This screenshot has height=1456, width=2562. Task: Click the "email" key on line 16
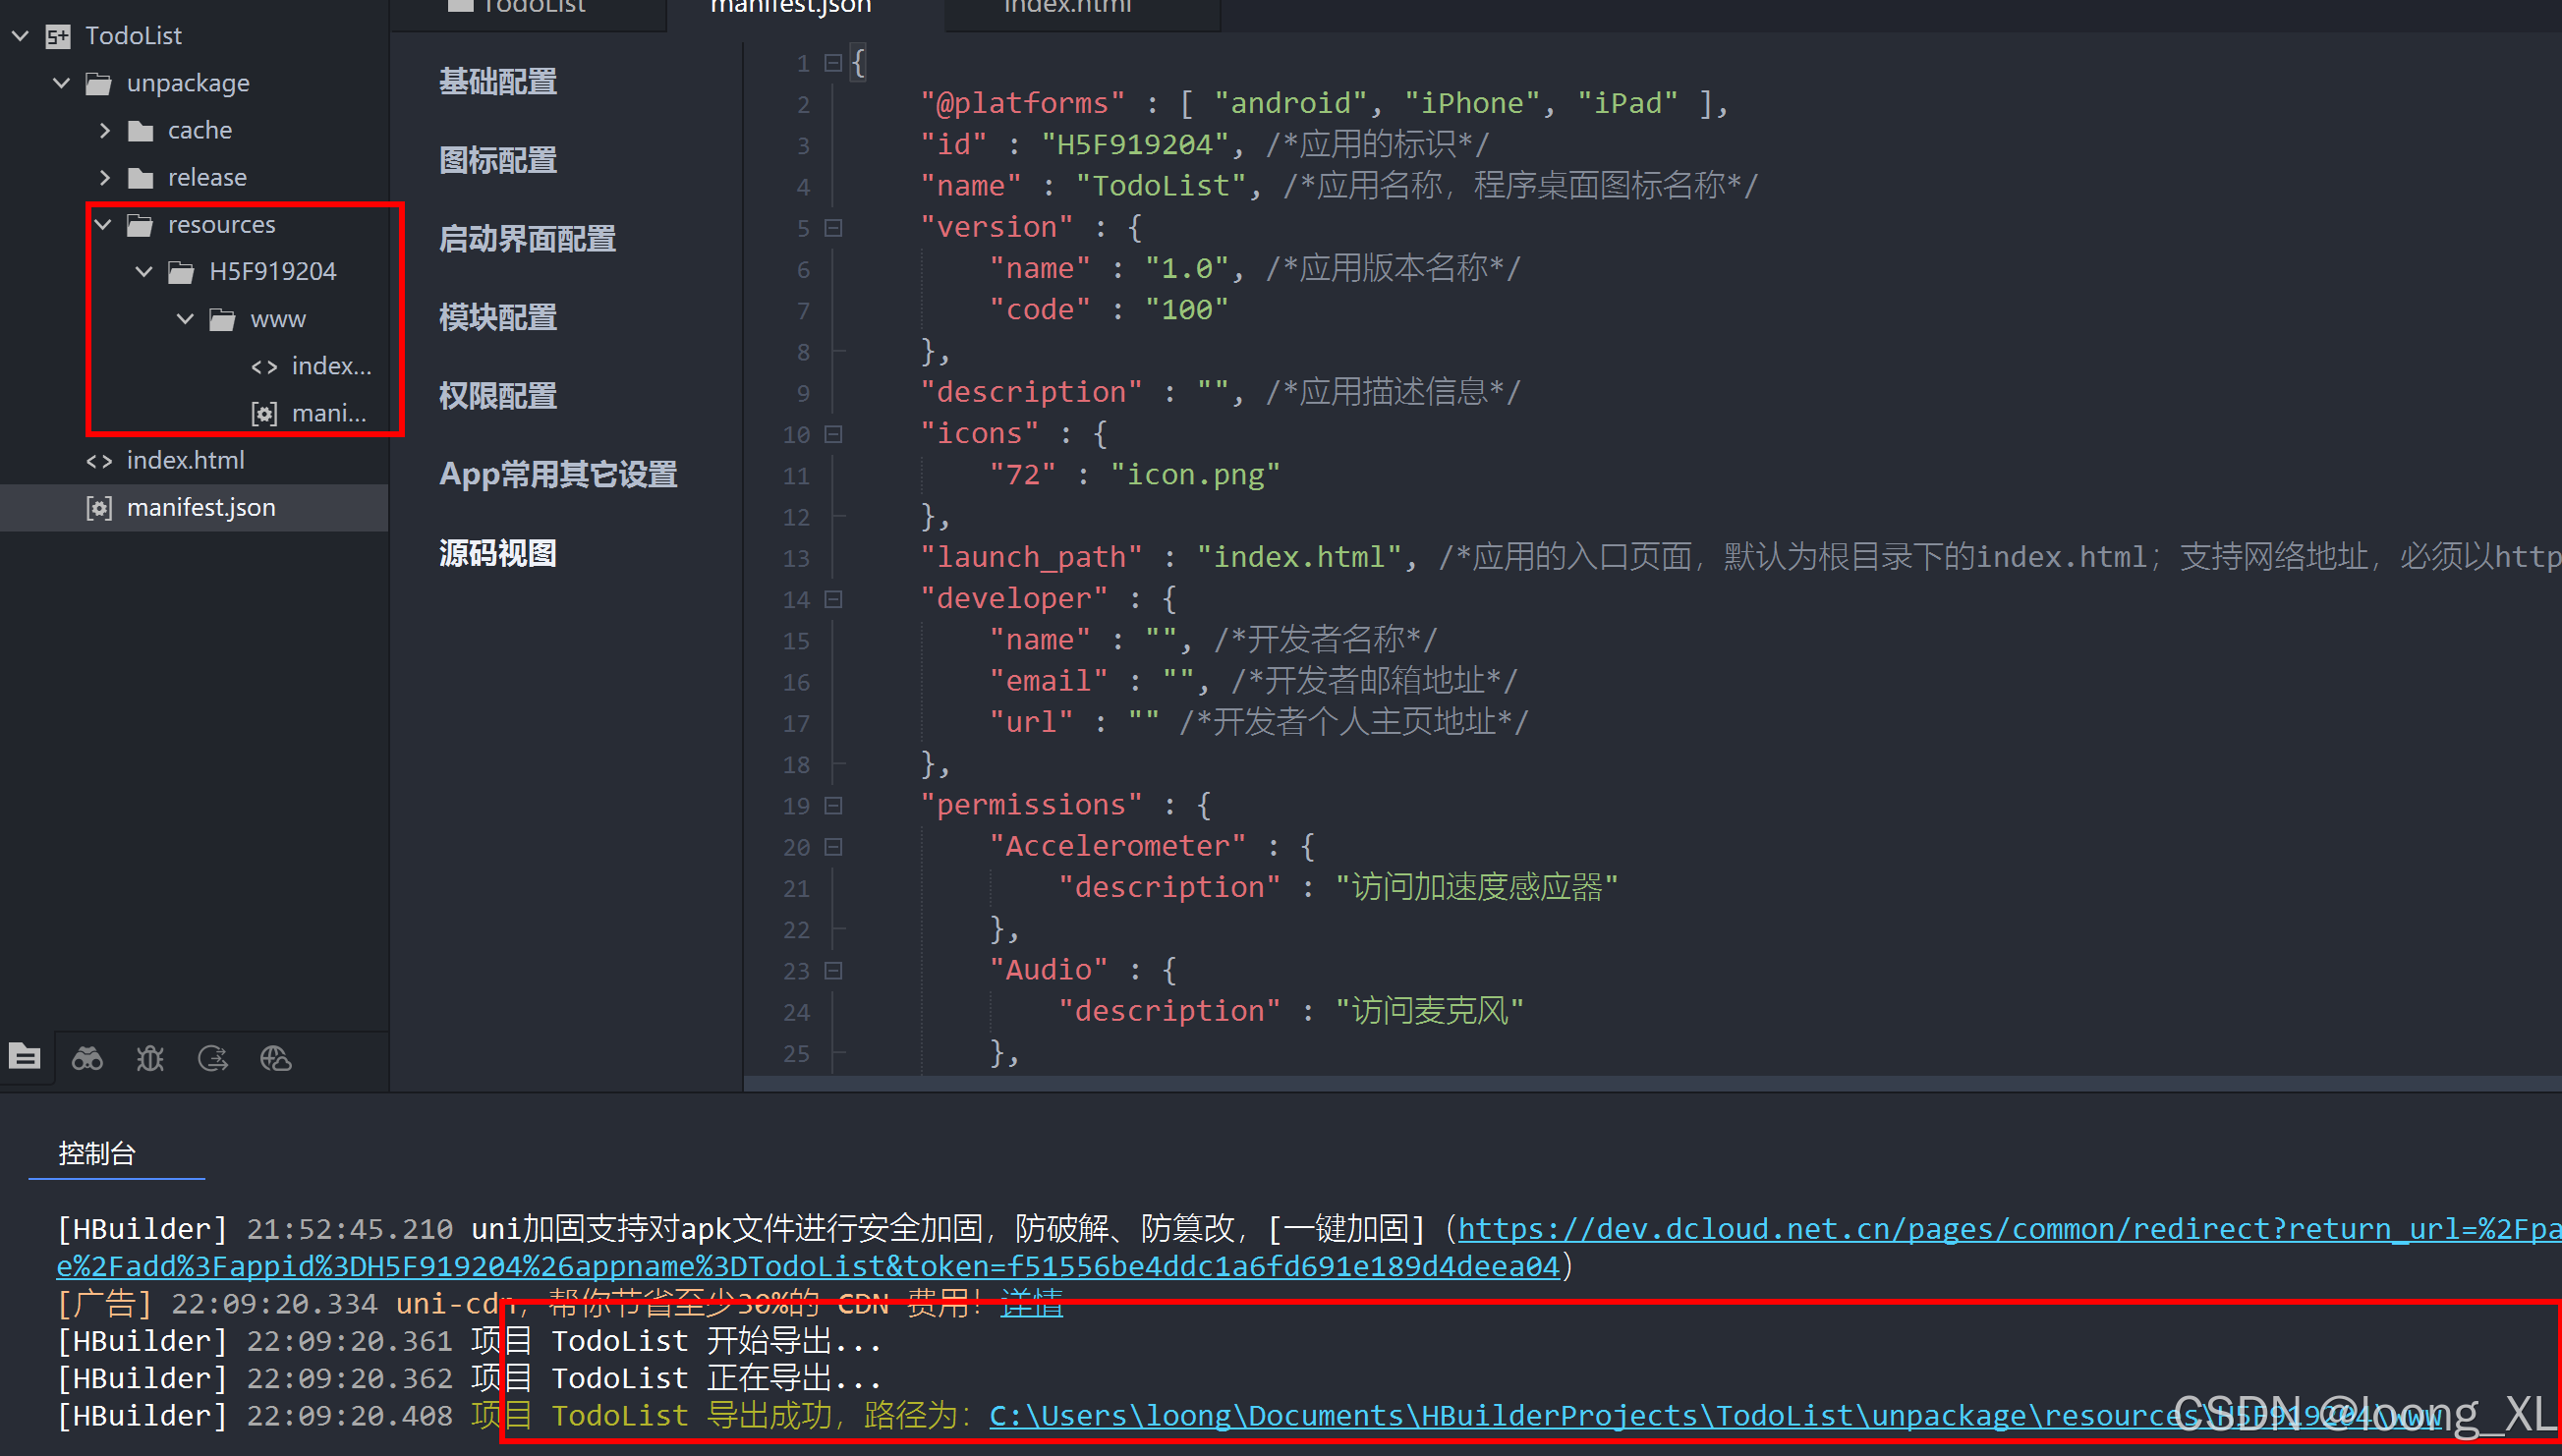coord(1049,681)
